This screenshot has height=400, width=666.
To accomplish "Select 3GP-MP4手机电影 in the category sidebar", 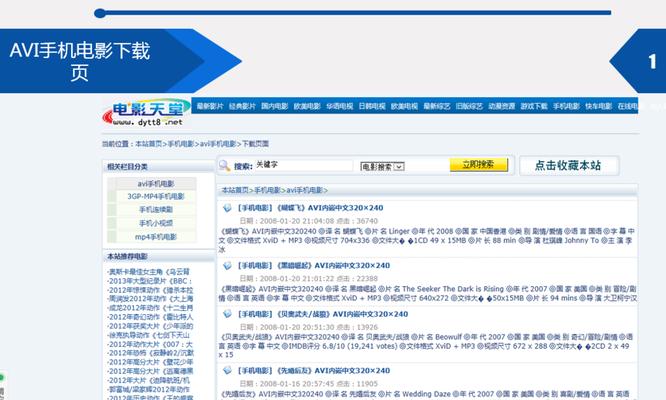I will pyautogui.click(x=156, y=197).
